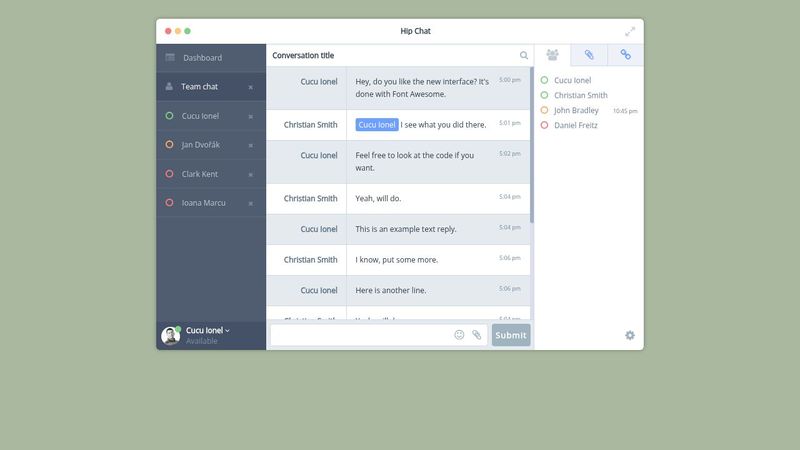This screenshot has width=800, height=450.
Task: Open settings gear in right panel
Action: 630,335
